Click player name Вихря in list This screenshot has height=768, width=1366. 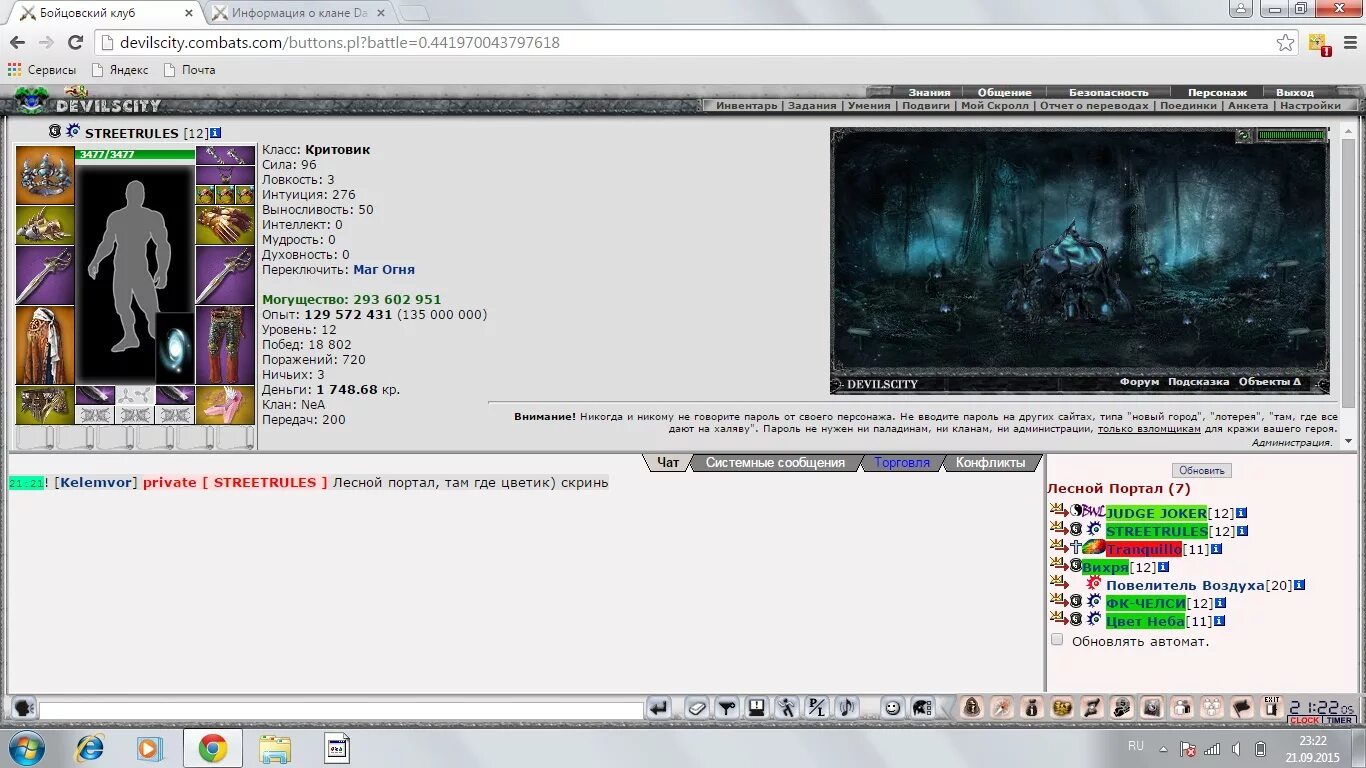(x=1105, y=567)
